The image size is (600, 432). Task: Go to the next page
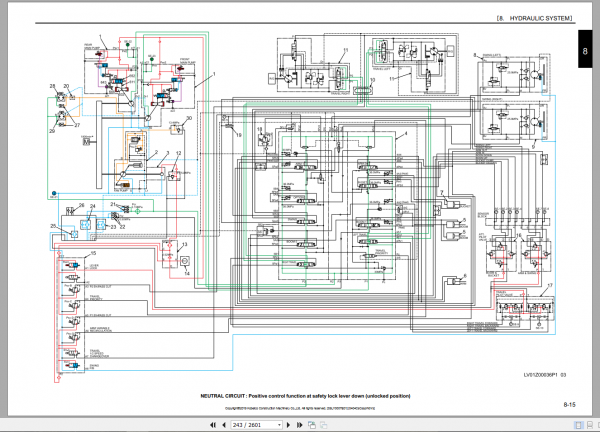coord(289,425)
